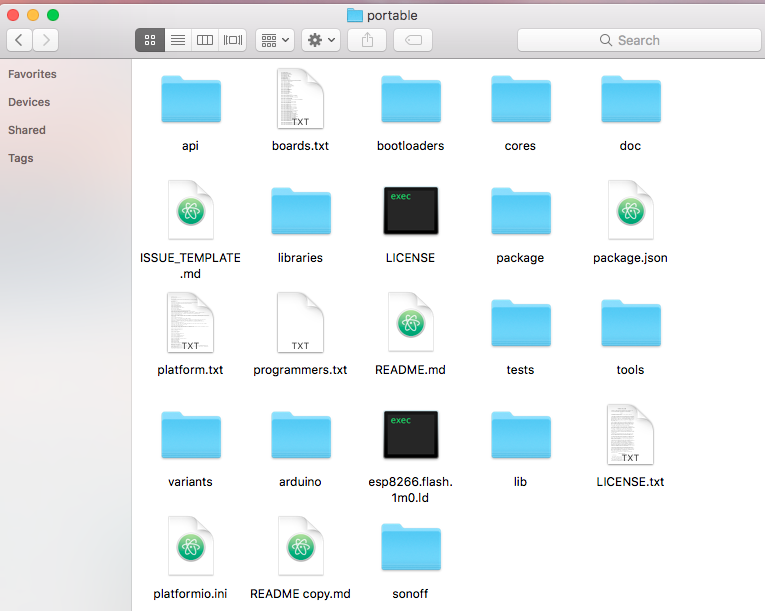The width and height of the screenshot is (765, 611).
Task: Click the "boards.txt" file name label
Action: pyautogui.click(x=301, y=146)
